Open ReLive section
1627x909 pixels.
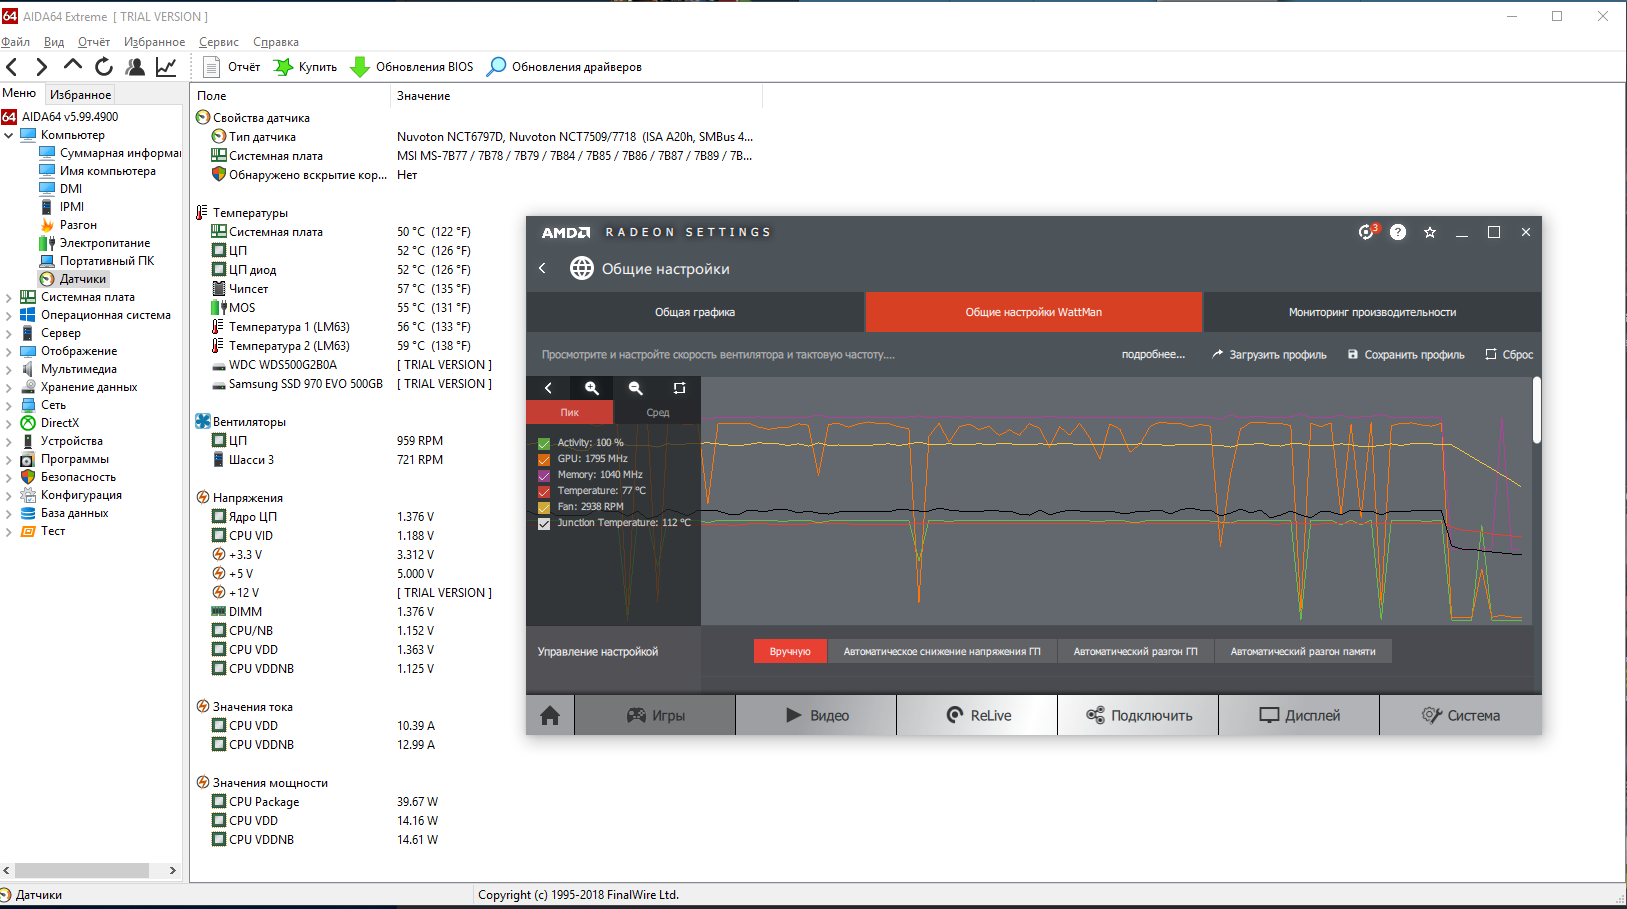[978, 715]
